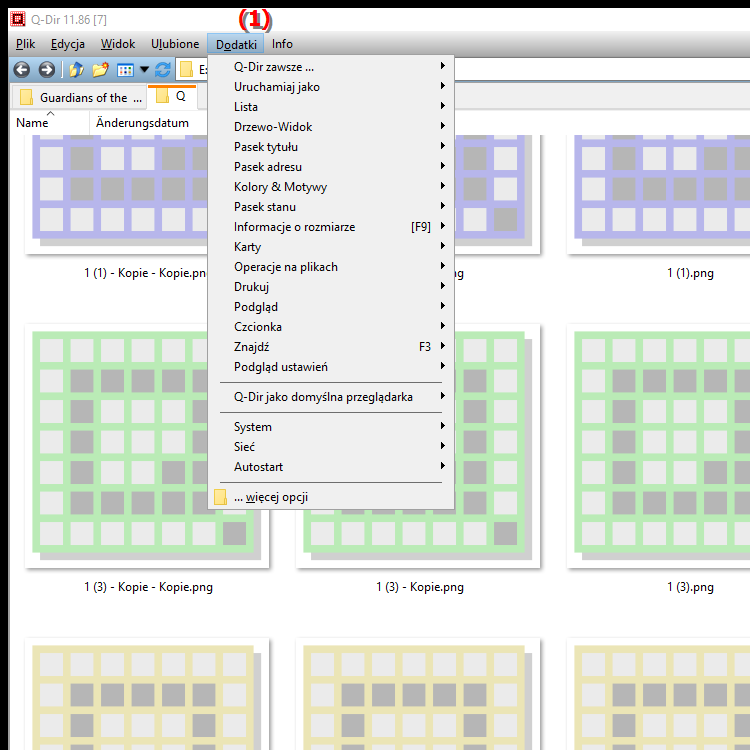
Task: Open the Ulubione menu
Action: 175,44
